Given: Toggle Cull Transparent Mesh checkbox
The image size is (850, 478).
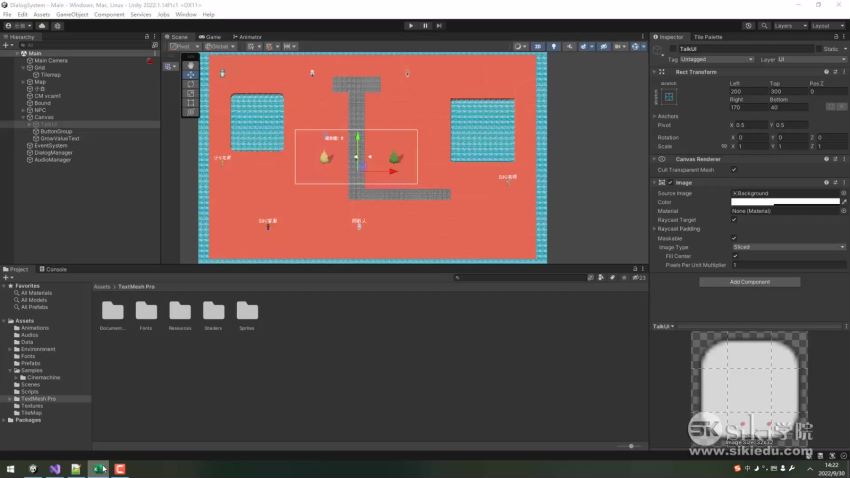Looking at the screenshot, I should click(734, 170).
